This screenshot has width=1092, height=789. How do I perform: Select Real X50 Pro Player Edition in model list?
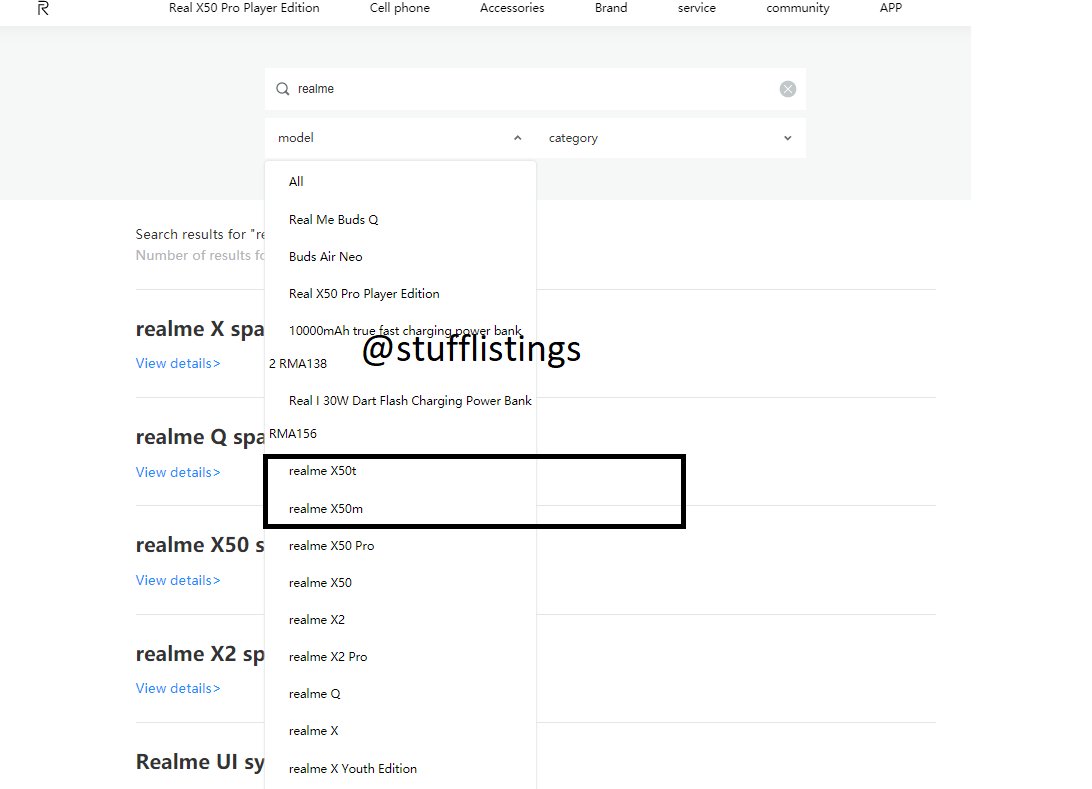point(364,294)
